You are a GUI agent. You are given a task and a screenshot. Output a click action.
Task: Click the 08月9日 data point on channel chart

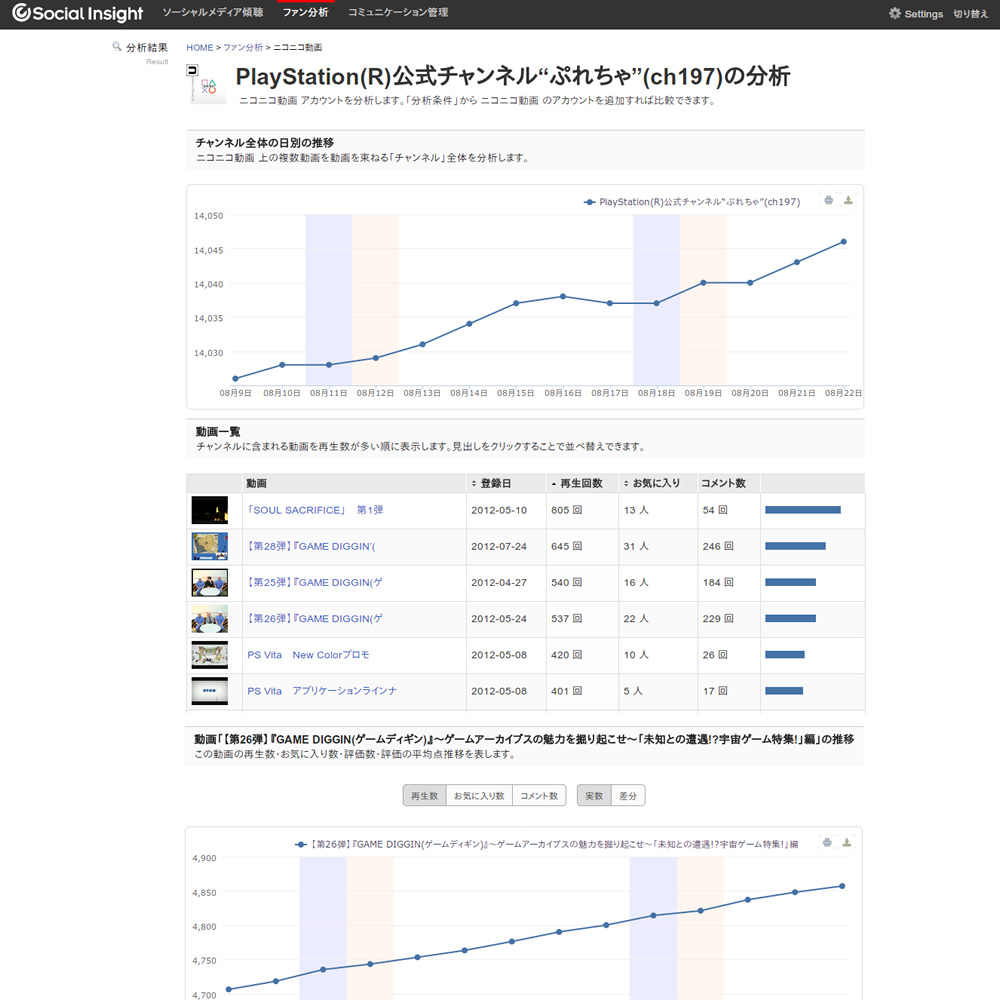pos(235,379)
